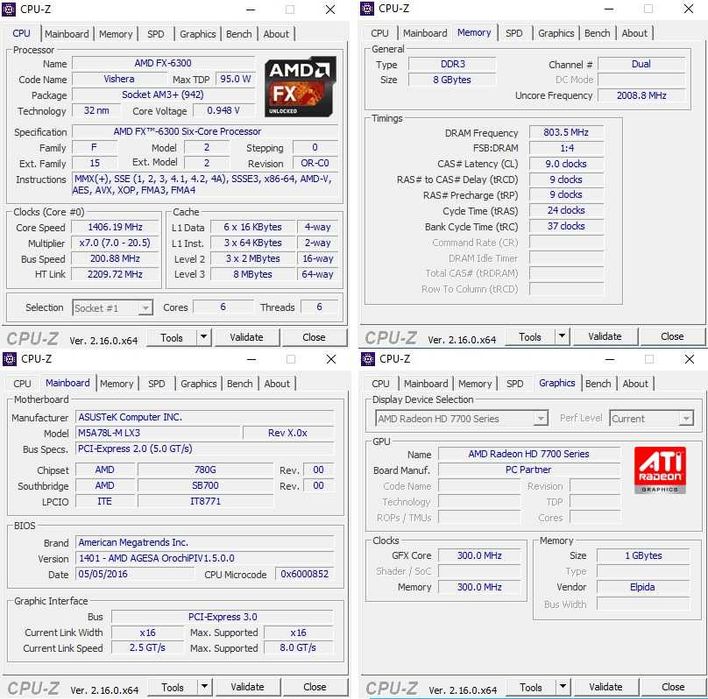This screenshot has width=708, height=699.
Task: Open SPD tab in the CPU window
Action: (x=155, y=34)
